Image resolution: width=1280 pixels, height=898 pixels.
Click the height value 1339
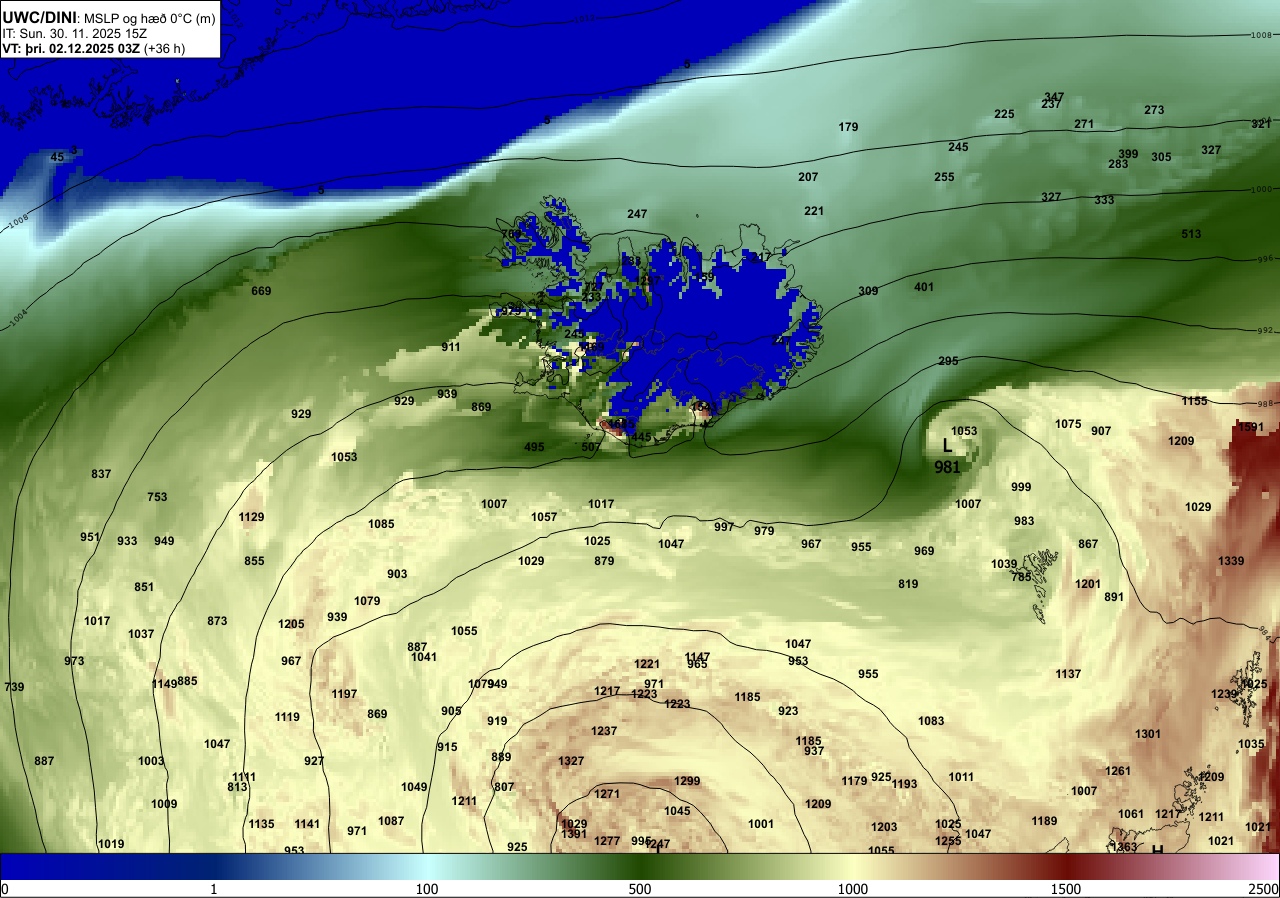(x=1231, y=561)
